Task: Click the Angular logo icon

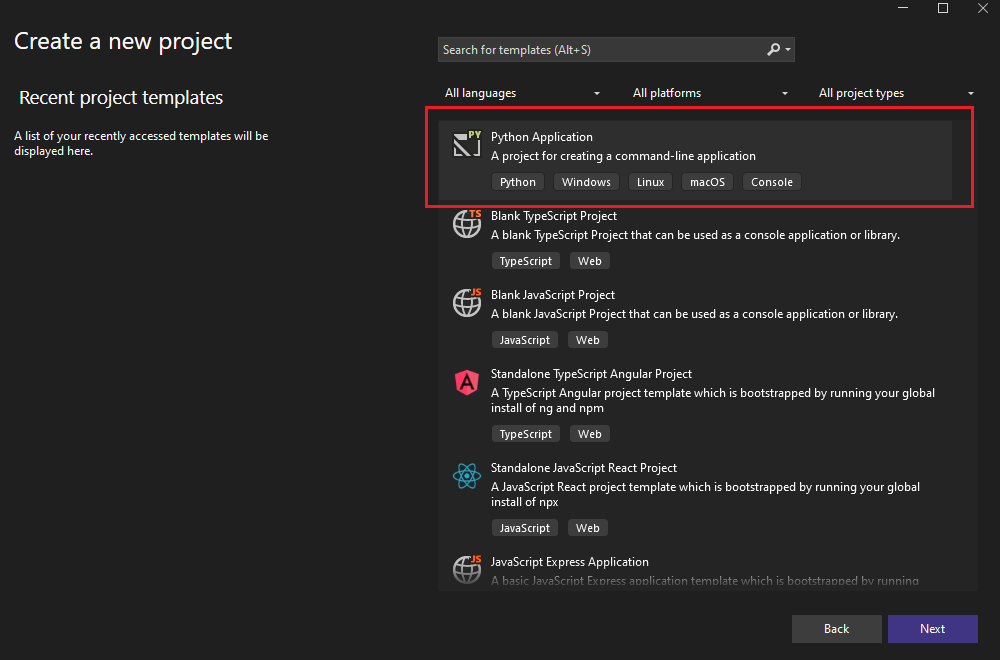Action: [x=467, y=382]
